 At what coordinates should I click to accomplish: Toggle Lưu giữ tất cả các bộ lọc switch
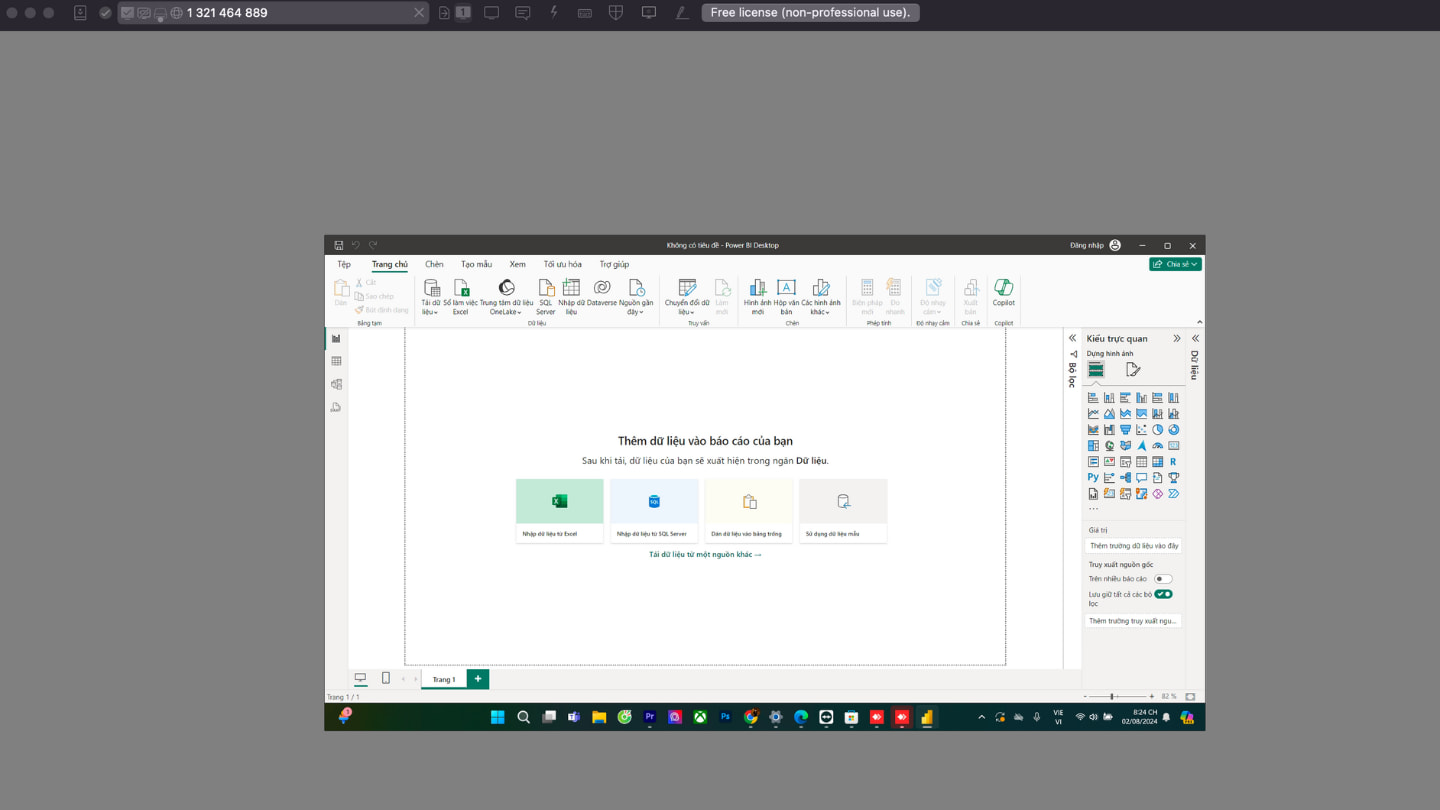(x=1163, y=594)
